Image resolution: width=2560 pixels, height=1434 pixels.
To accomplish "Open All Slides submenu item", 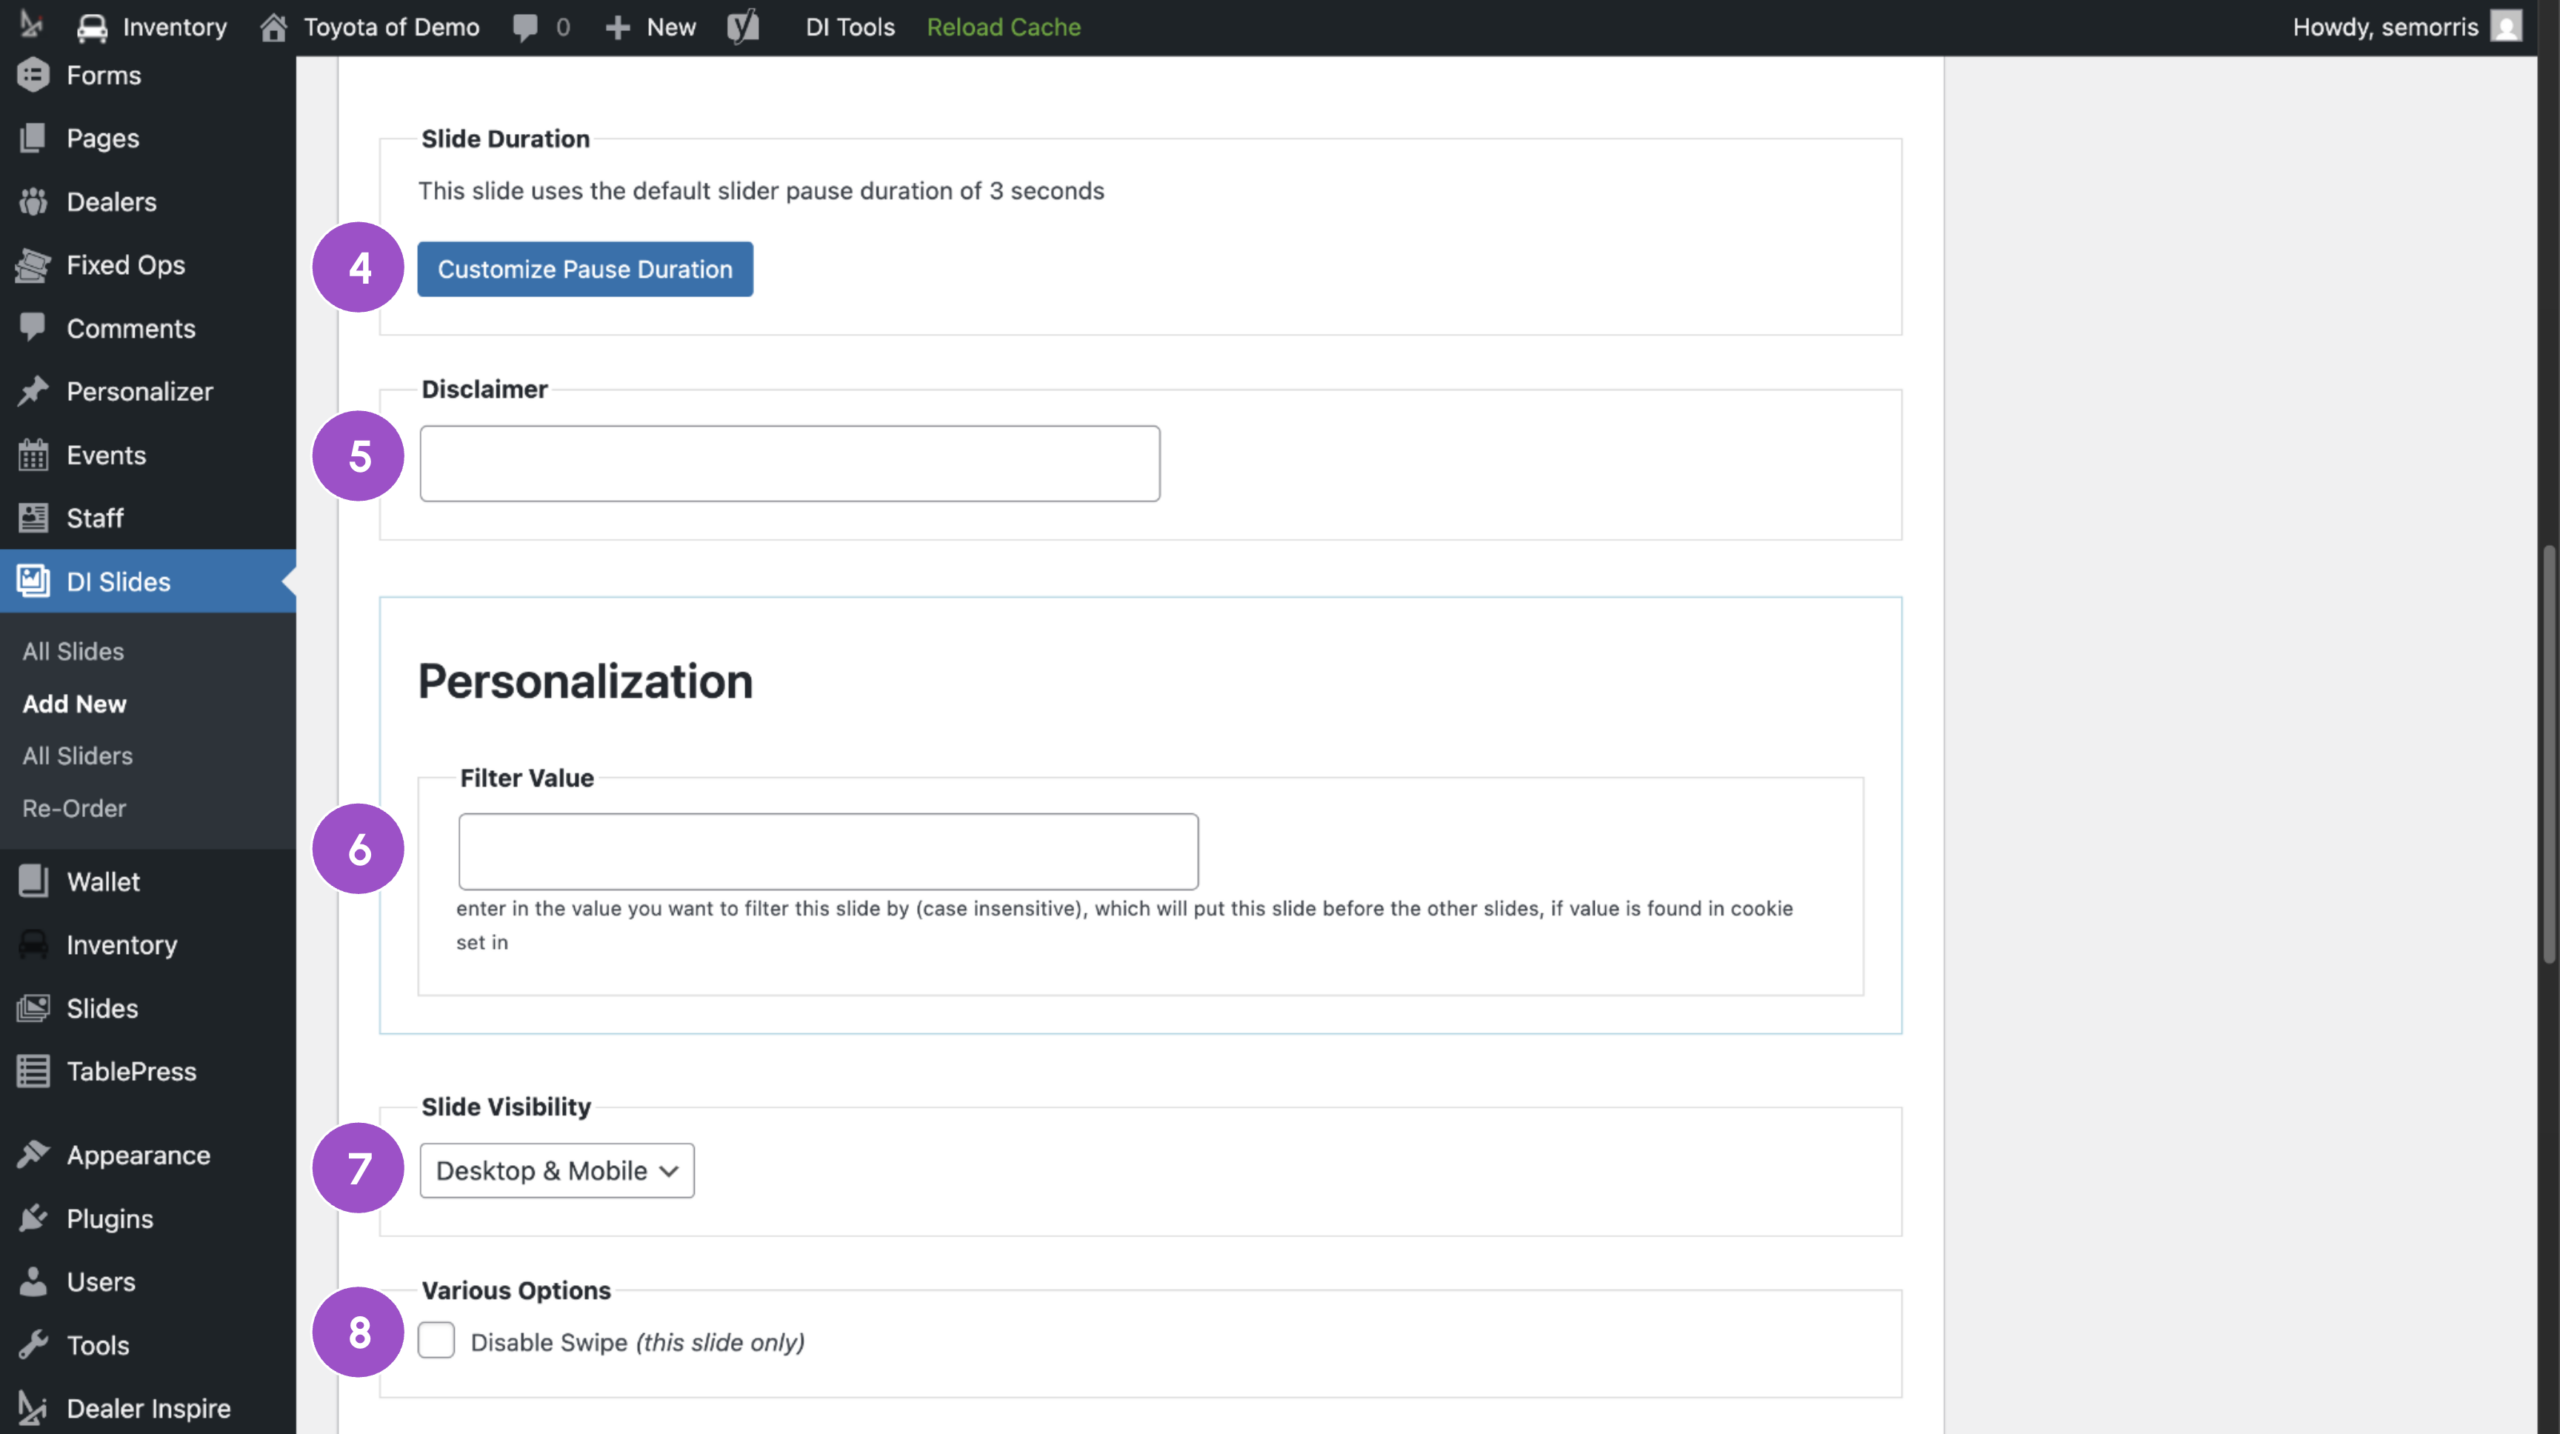I will point(73,651).
